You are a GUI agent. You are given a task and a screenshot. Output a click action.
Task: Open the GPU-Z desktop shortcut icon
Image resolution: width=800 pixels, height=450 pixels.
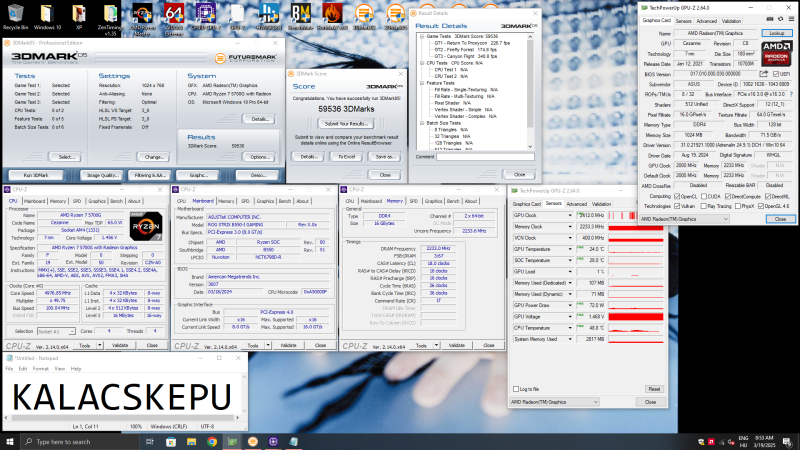coord(237,15)
